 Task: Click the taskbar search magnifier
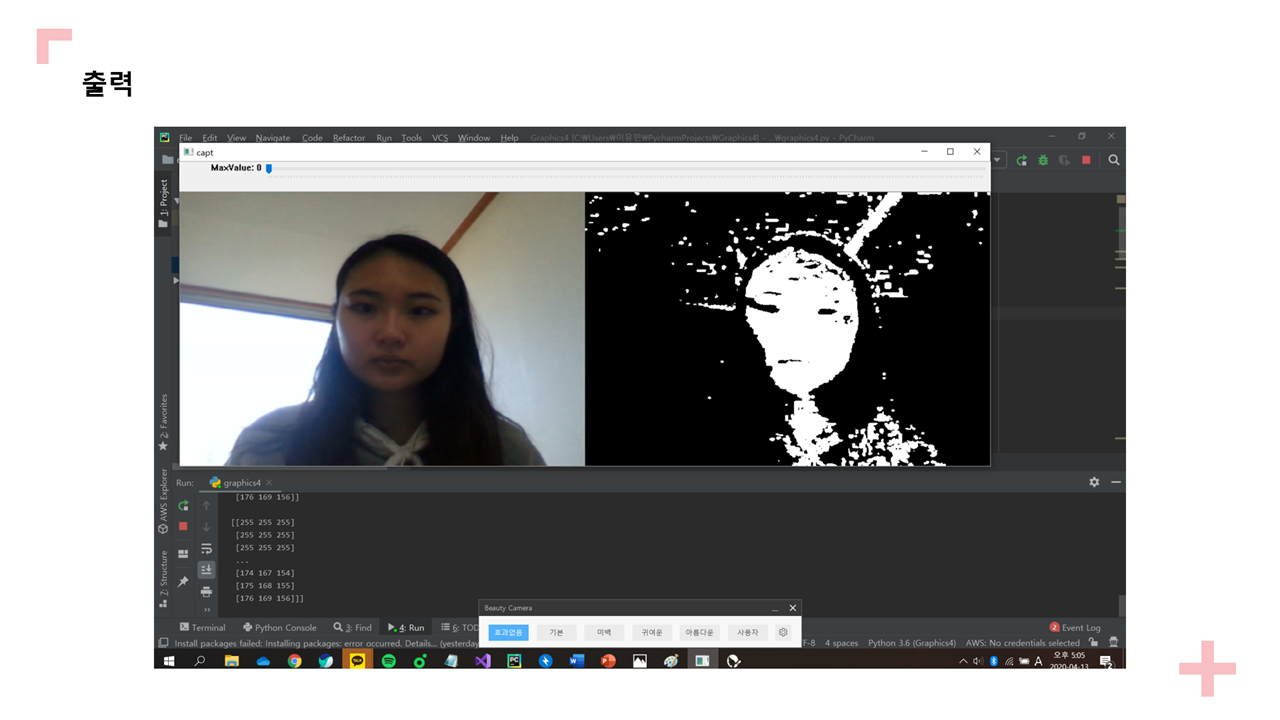(x=200, y=661)
